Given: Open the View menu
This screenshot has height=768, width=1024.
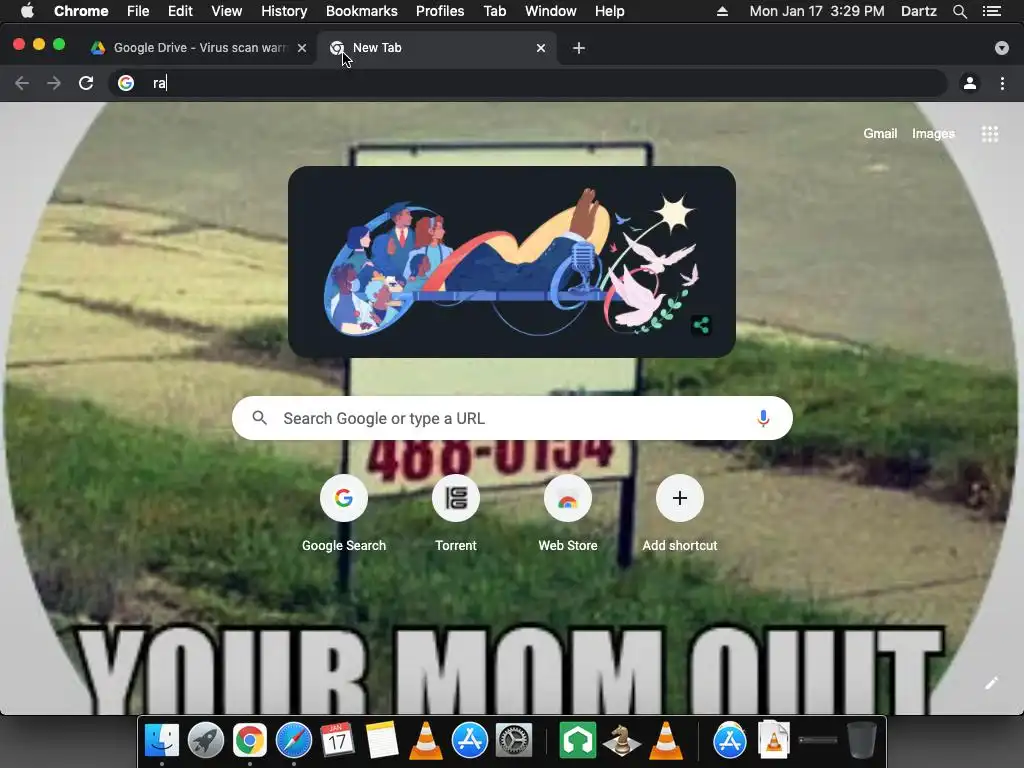Looking at the screenshot, I should click(227, 11).
